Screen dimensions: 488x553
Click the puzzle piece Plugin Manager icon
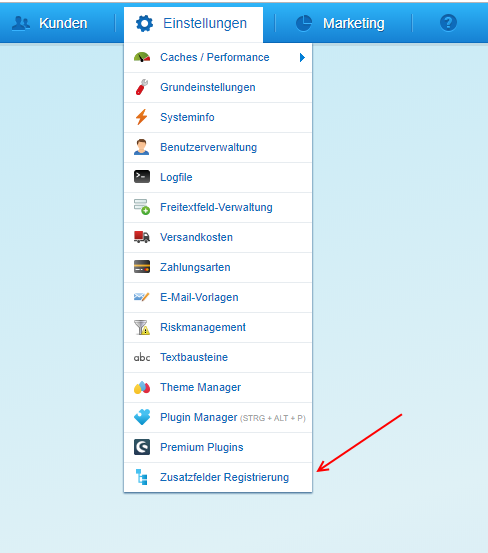point(142,417)
